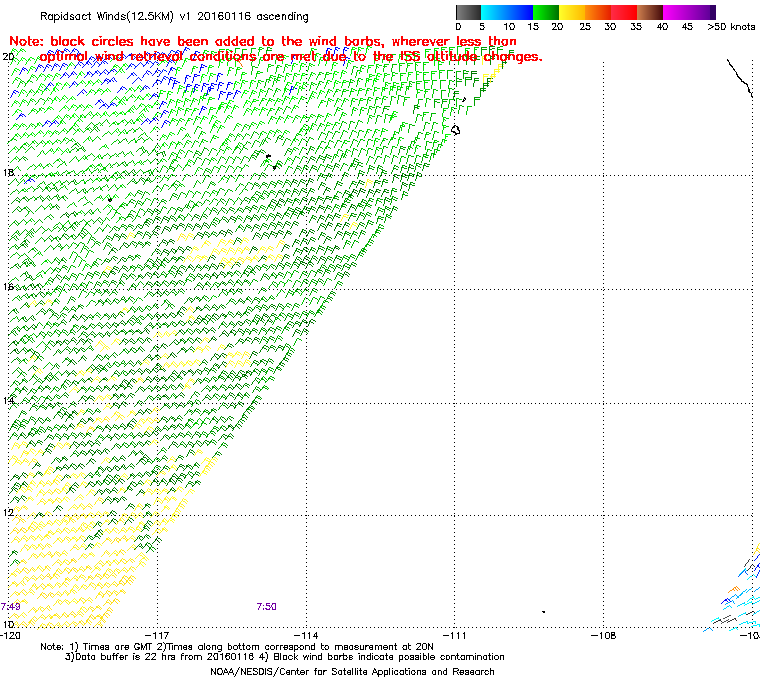Click the 'Rapidscat Winds(12.5KM) v1 20160116 ascending' title
Screen dimensions: 760x688
coord(174,16)
